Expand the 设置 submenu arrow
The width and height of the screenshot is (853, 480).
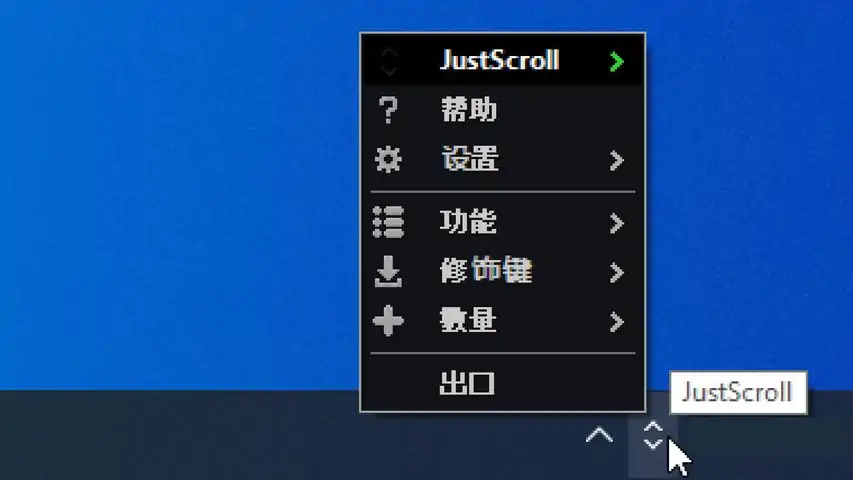(x=616, y=161)
